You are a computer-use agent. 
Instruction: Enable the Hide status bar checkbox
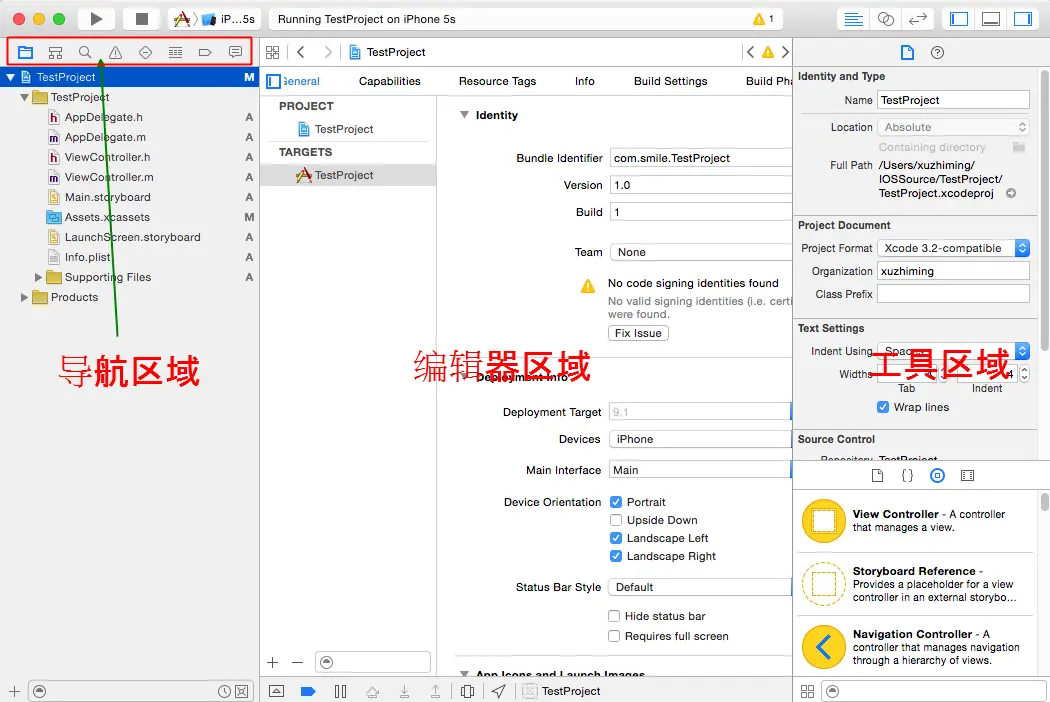(613, 616)
